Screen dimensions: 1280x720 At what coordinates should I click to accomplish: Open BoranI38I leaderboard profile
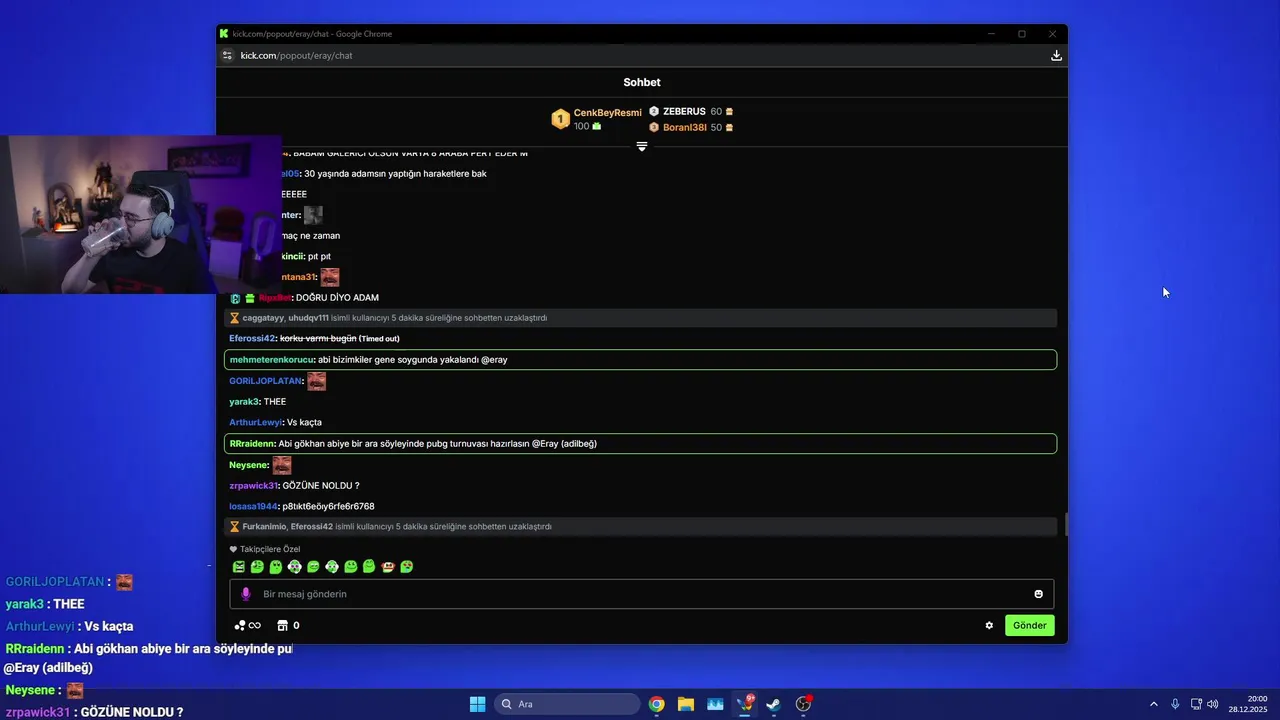pyautogui.click(x=685, y=128)
